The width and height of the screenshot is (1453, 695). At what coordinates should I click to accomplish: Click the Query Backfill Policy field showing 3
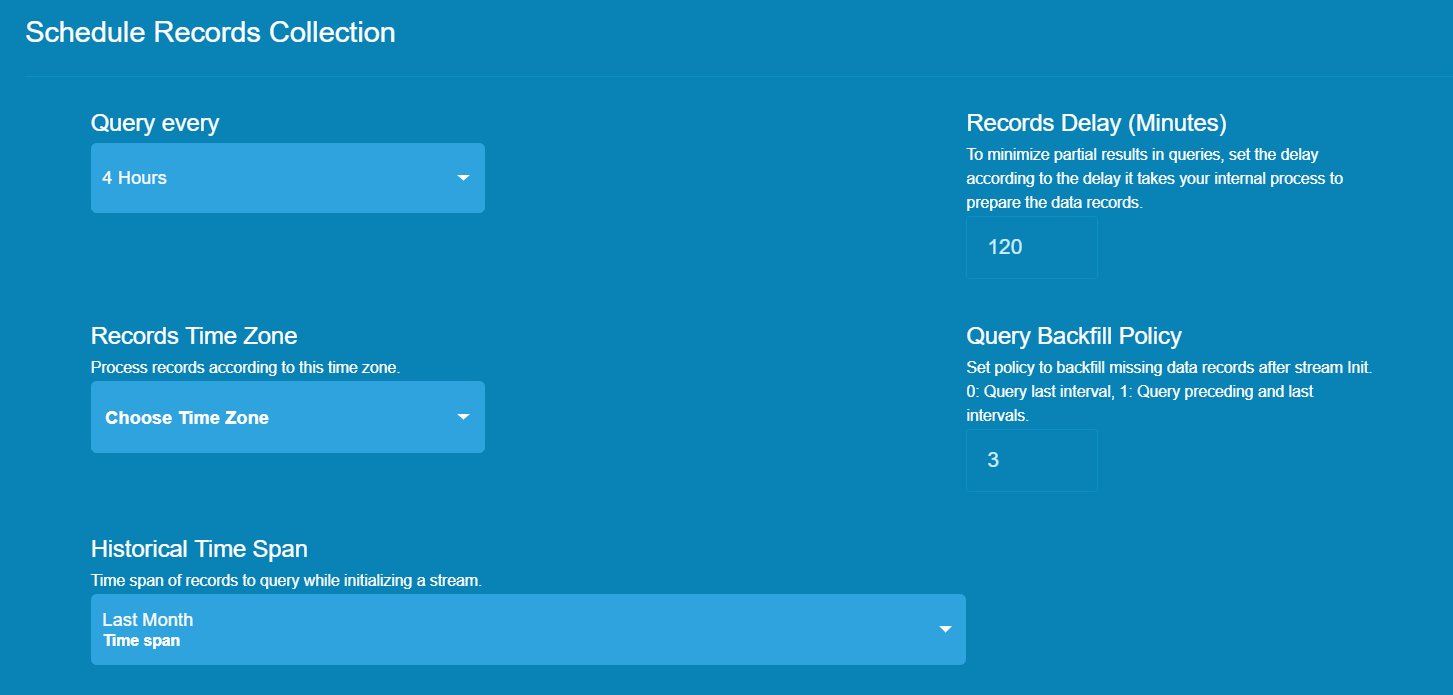tap(1031, 460)
